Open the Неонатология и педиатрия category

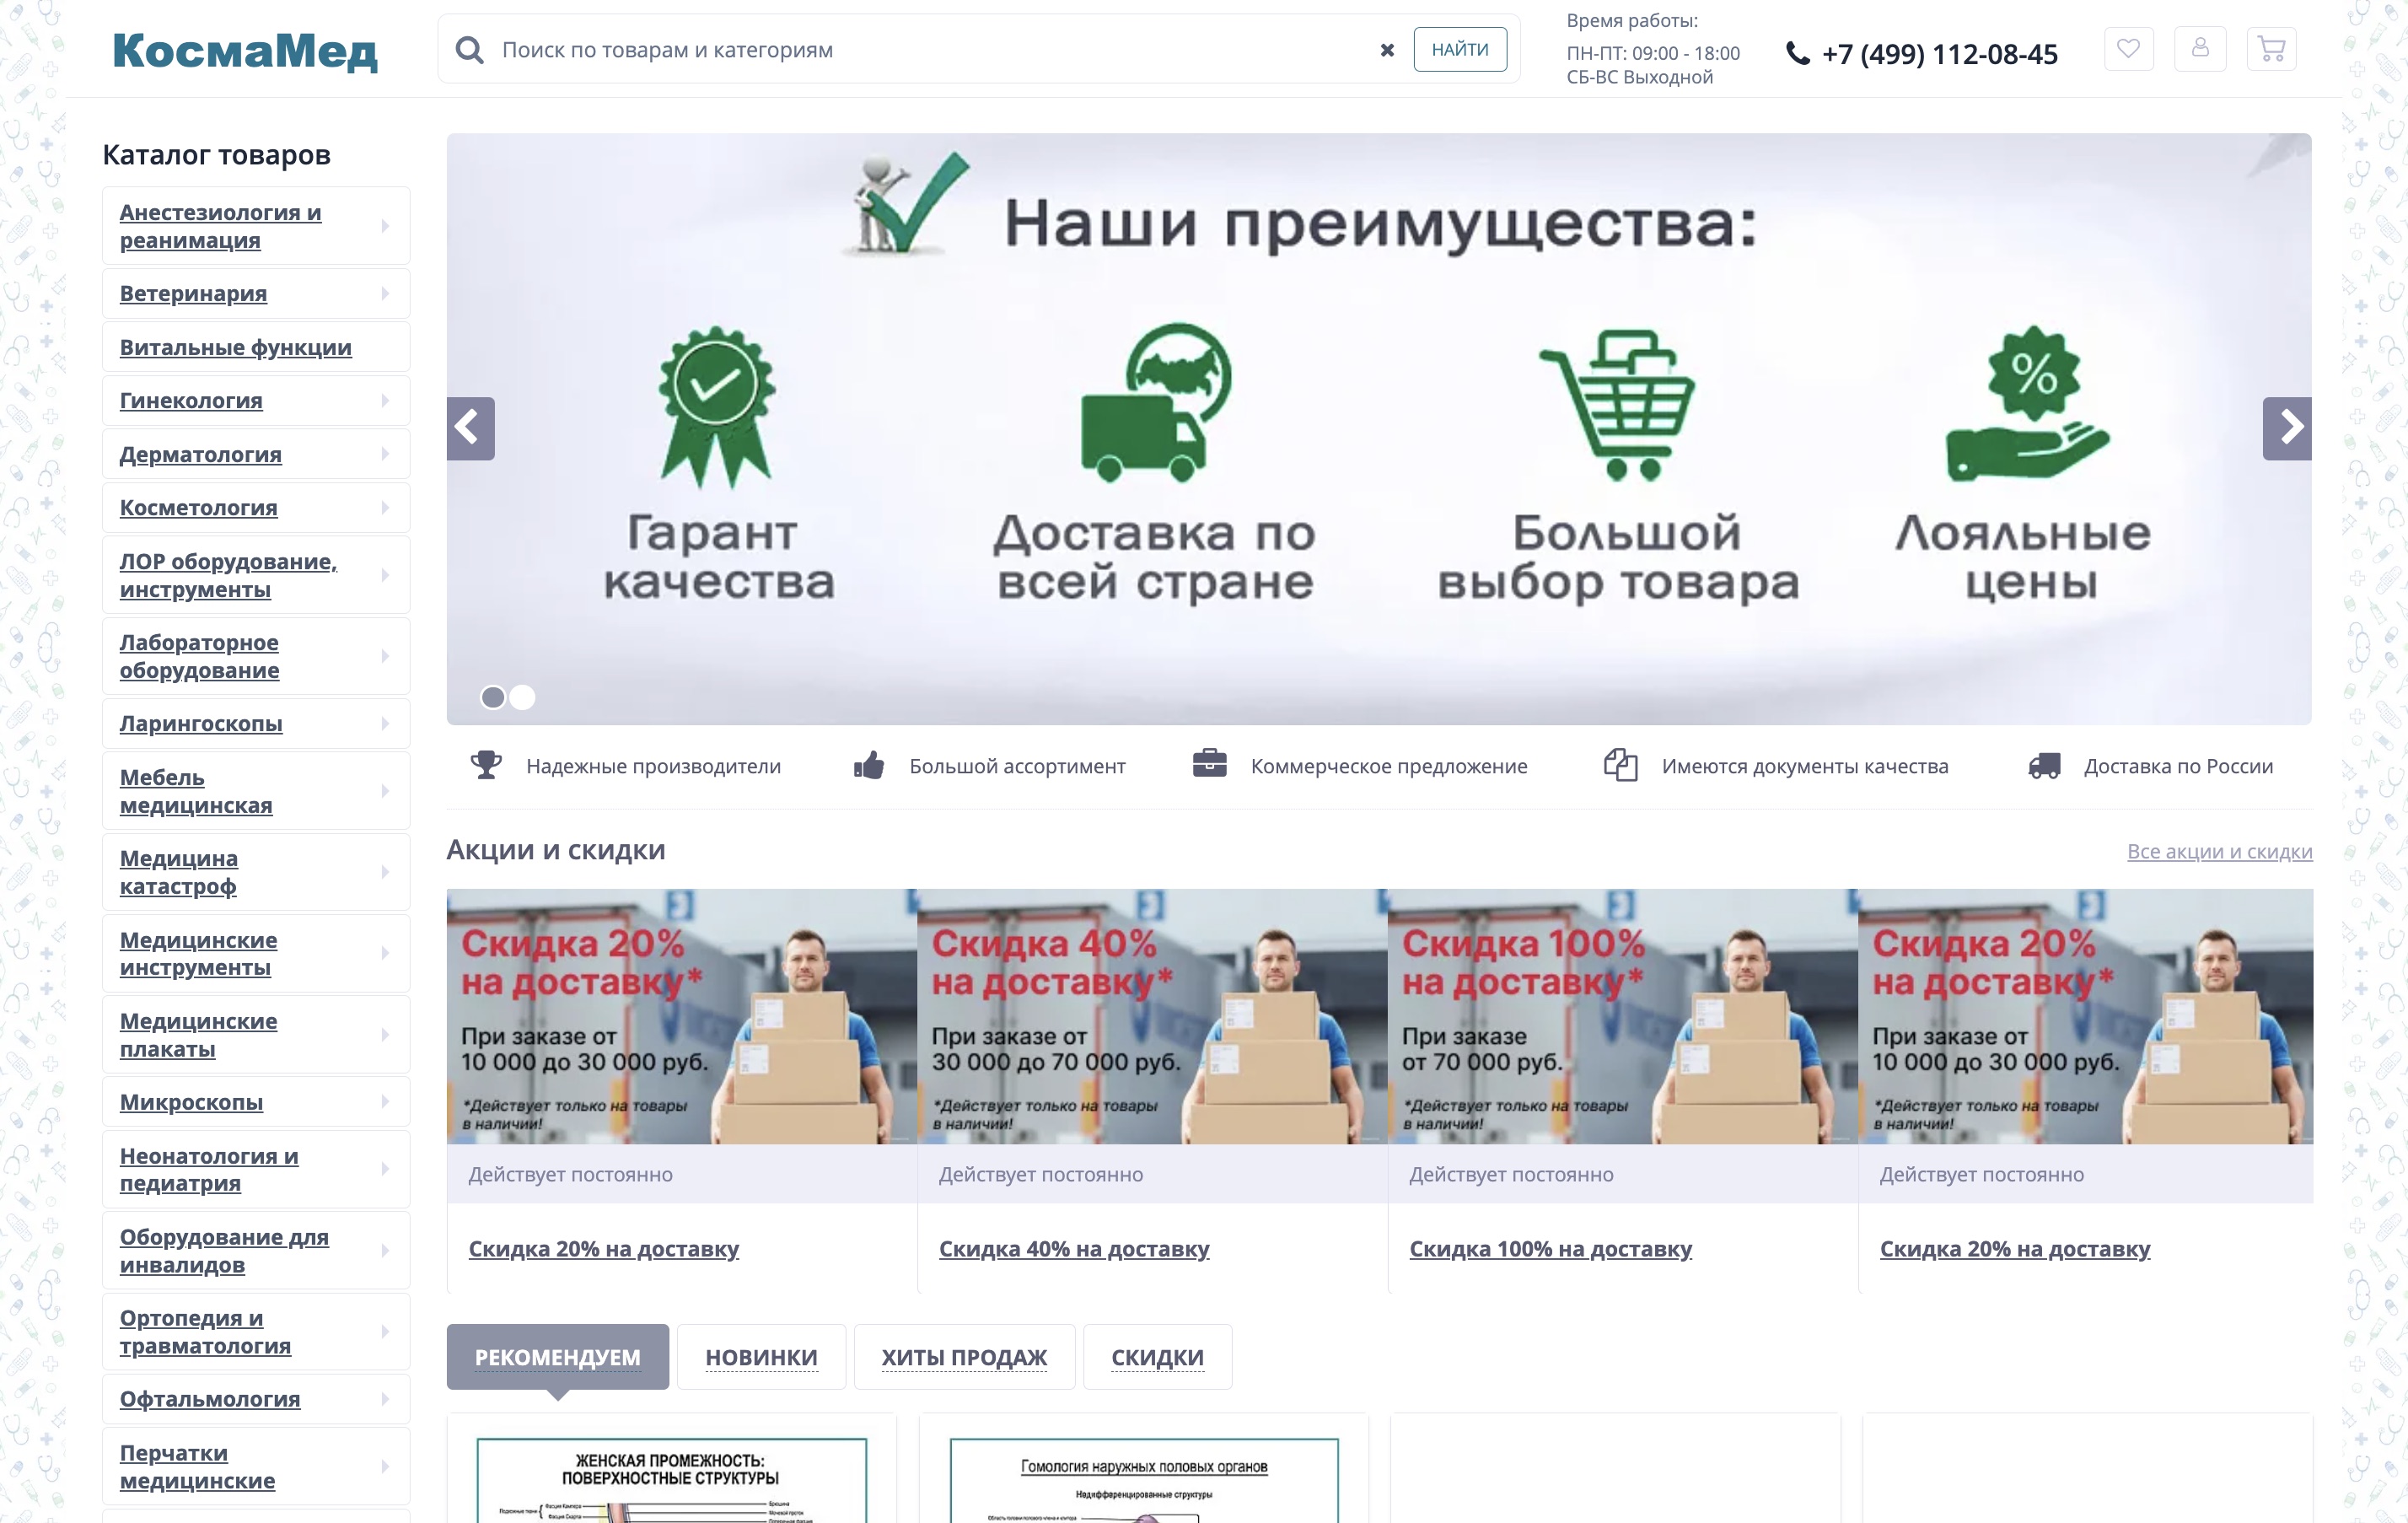click(x=209, y=1169)
